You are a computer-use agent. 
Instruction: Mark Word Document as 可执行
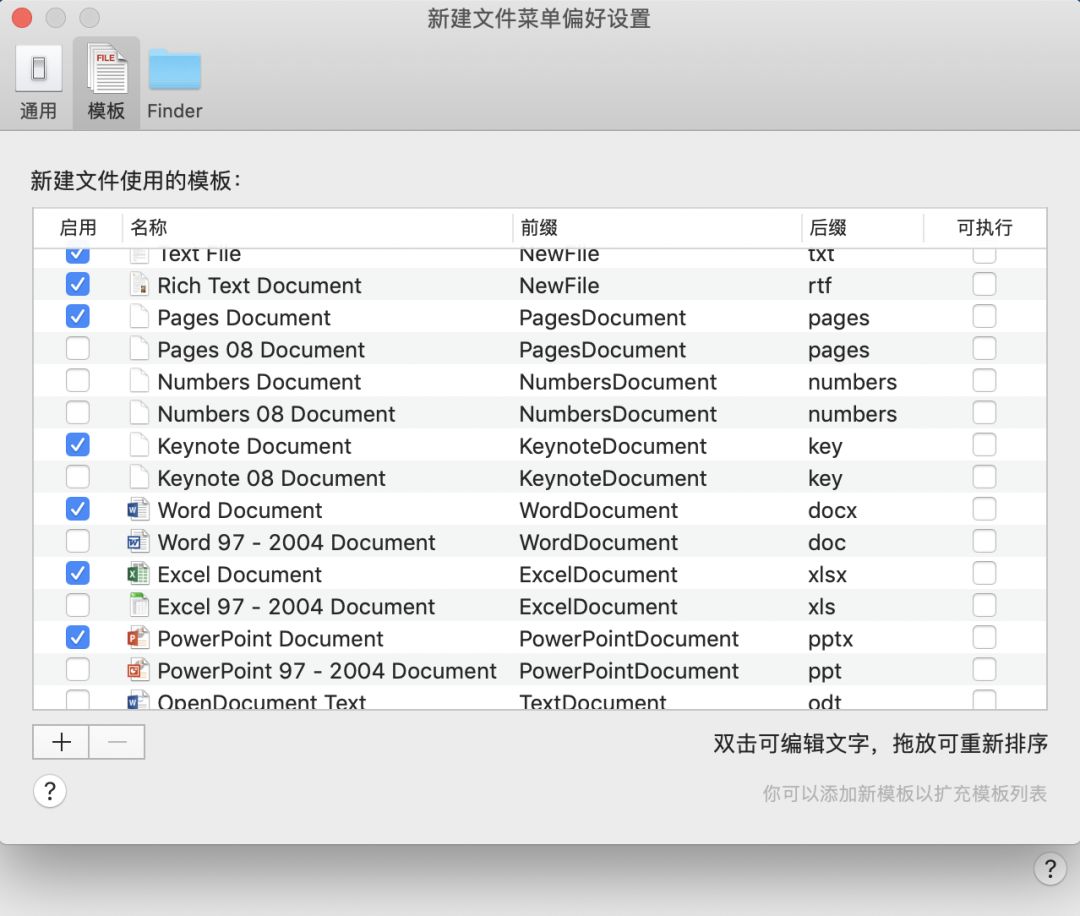click(984, 510)
